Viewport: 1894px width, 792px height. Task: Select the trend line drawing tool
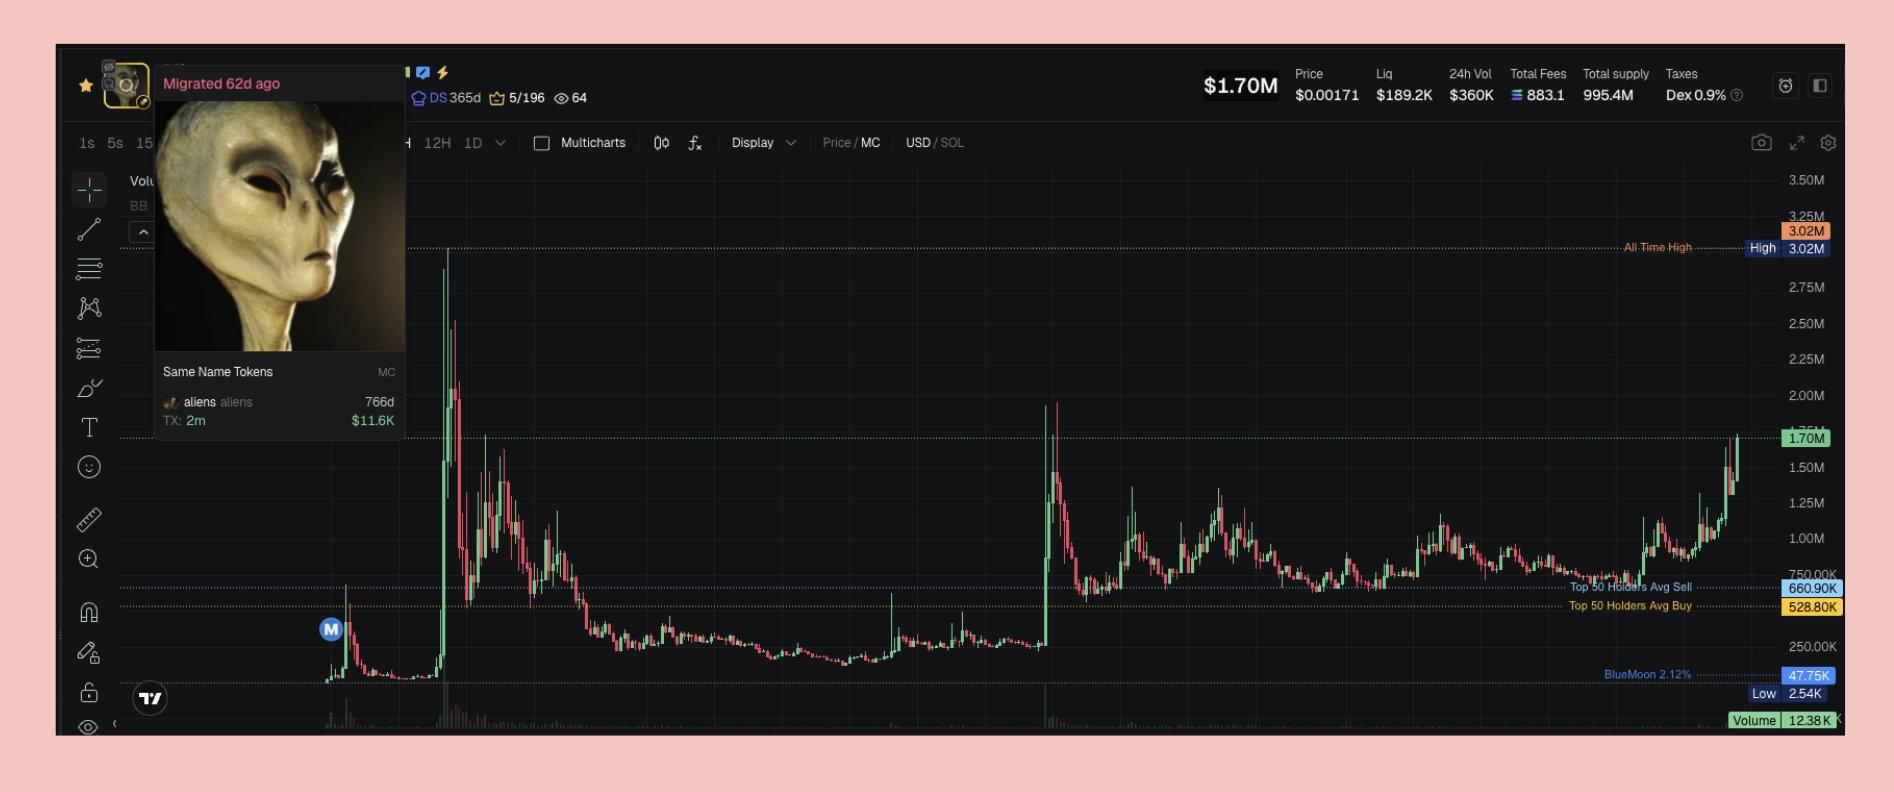(89, 229)
